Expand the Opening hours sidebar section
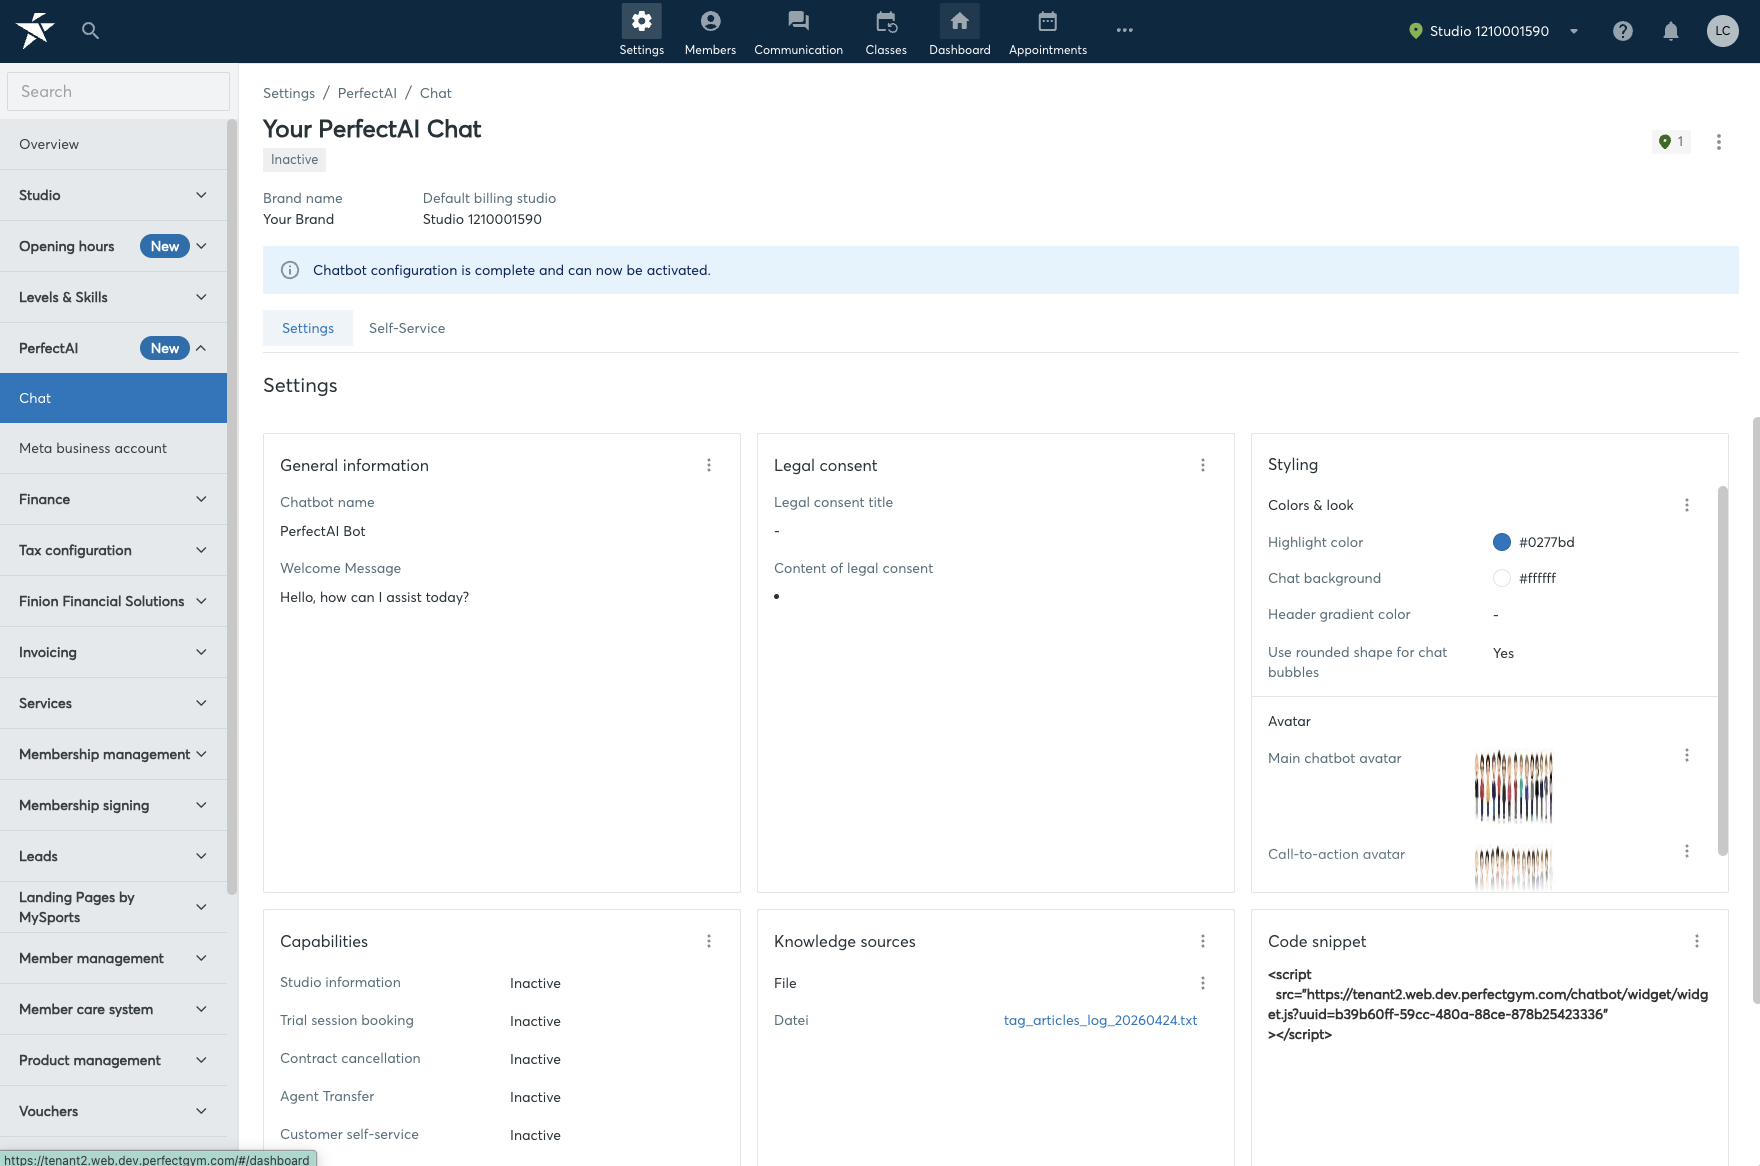 coord(113,246)
